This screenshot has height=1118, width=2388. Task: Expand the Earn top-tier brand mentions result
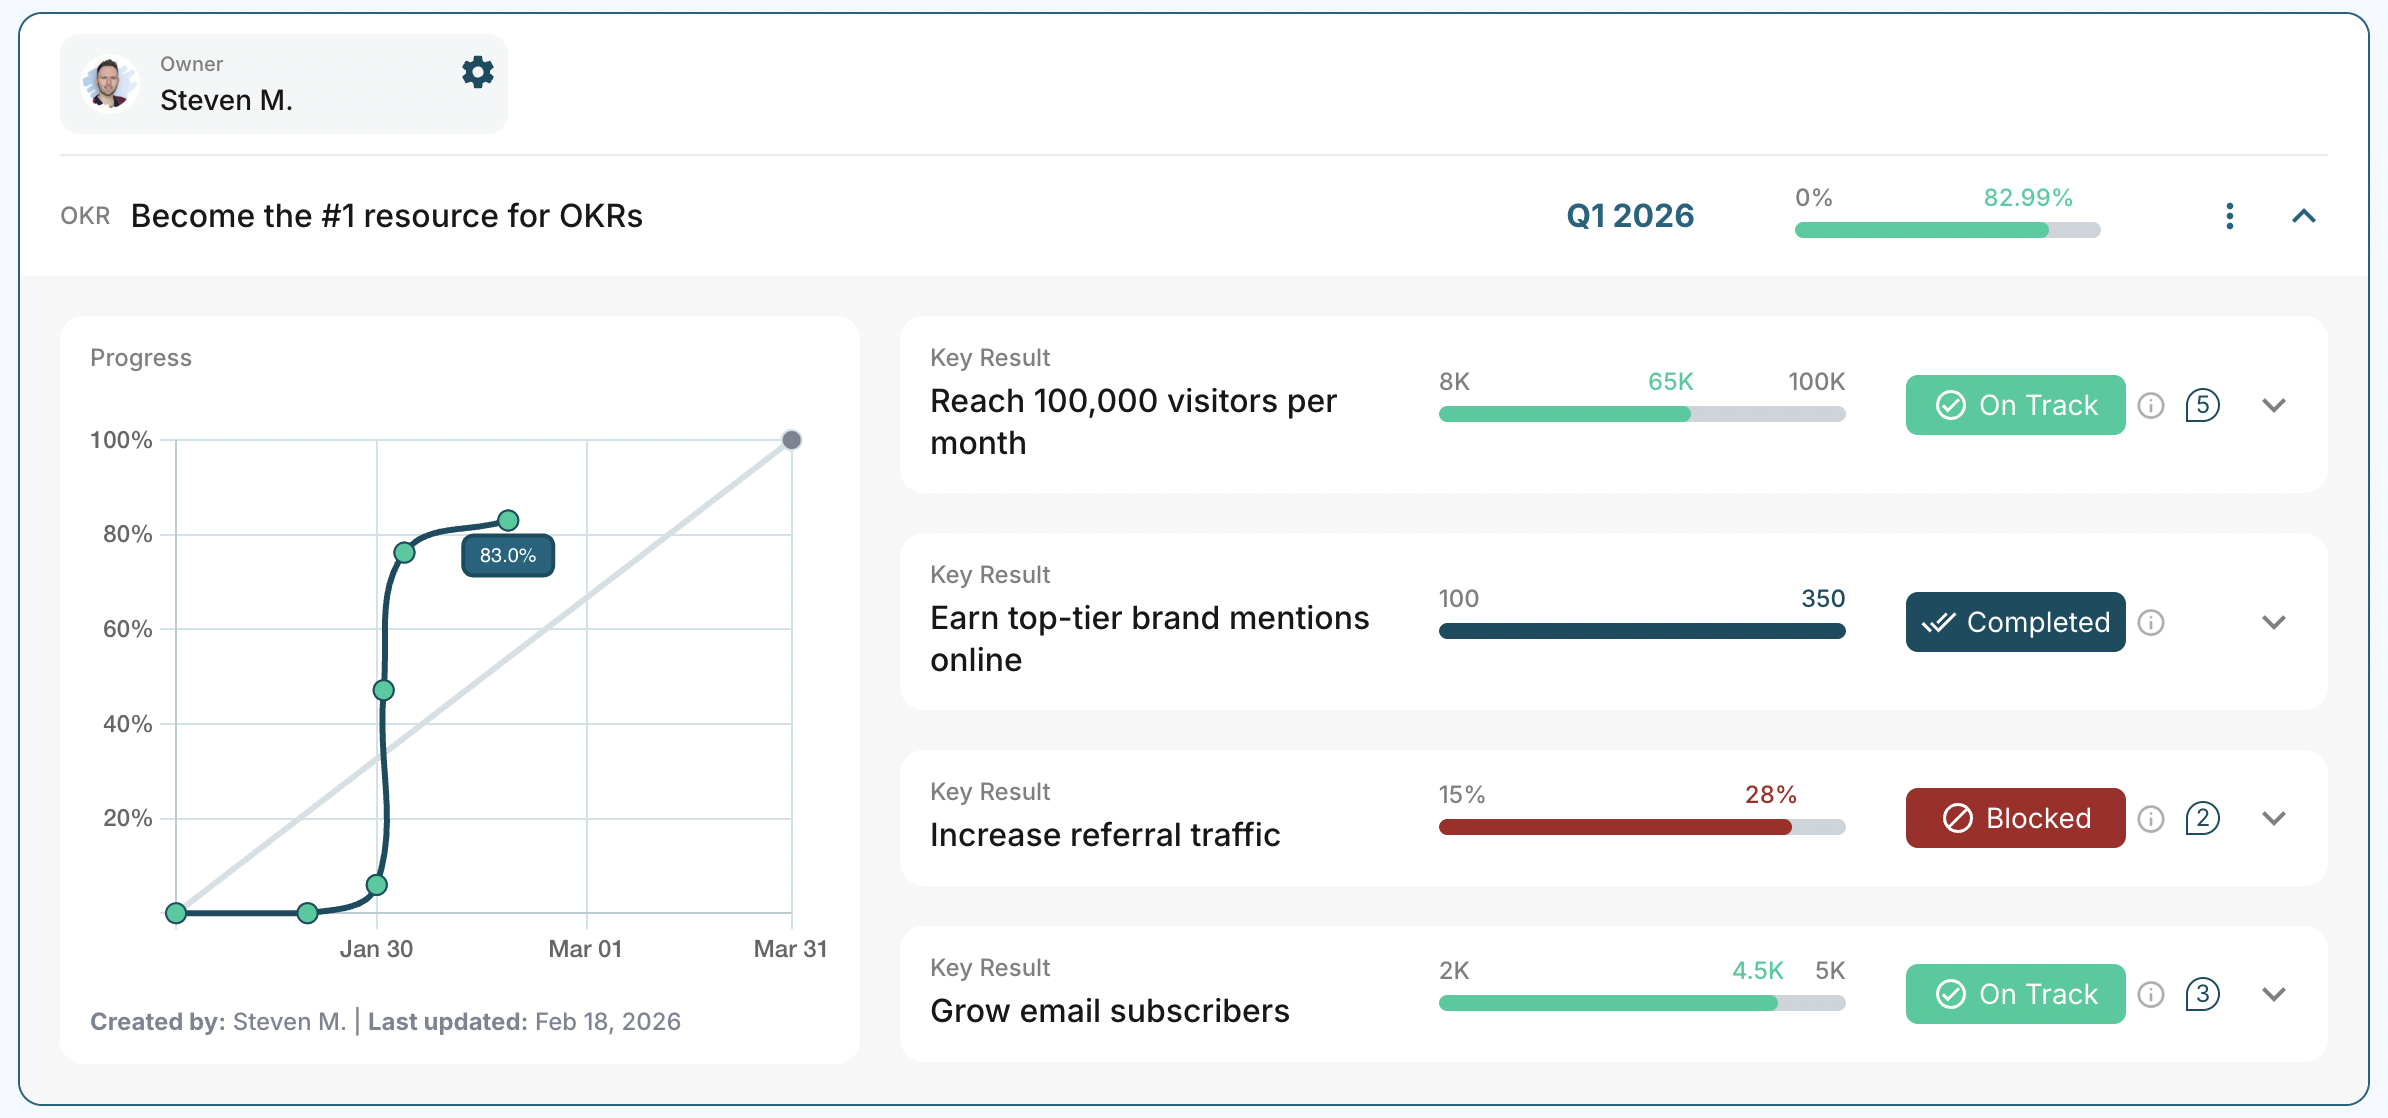[x=2274, y=622]
